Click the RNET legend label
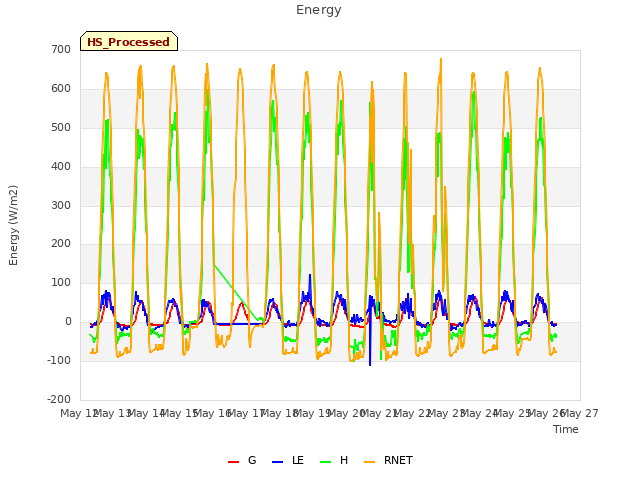 point(398,460)
